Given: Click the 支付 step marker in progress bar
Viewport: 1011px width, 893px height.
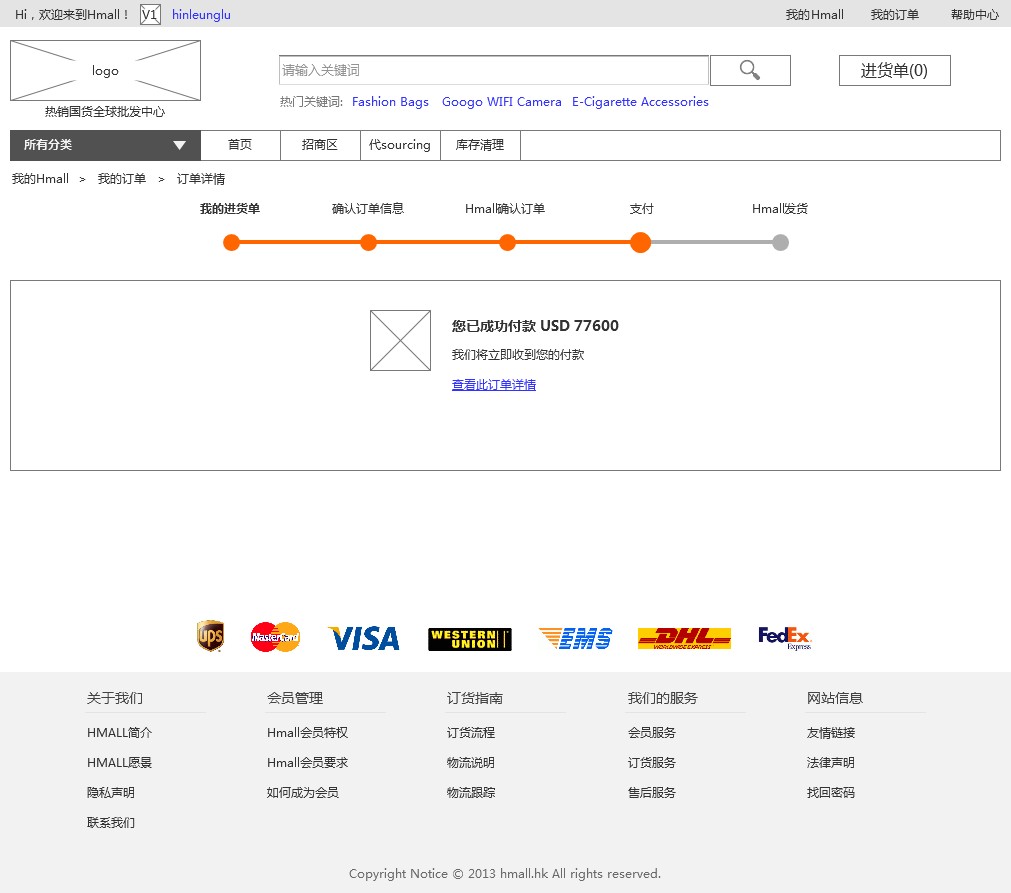Looking at the screenshot, I should (x=640, y=242).
